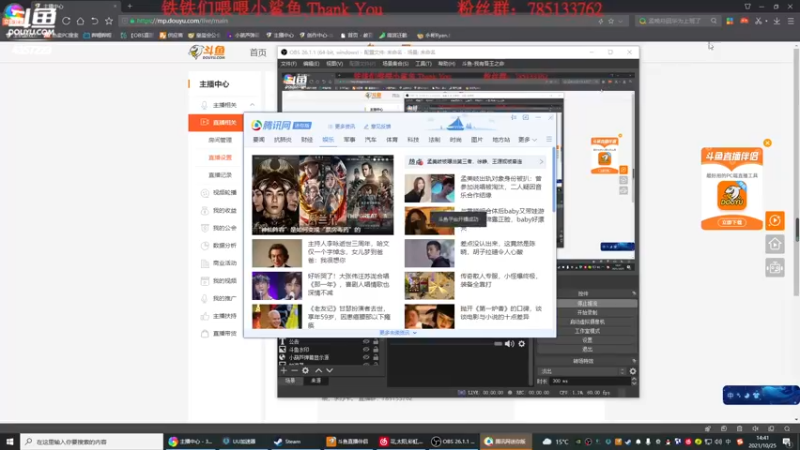The width and height of the screenshot is (800, 450).
Task: Click the Tencent News window scrollbar
Action: coord(554,179)
